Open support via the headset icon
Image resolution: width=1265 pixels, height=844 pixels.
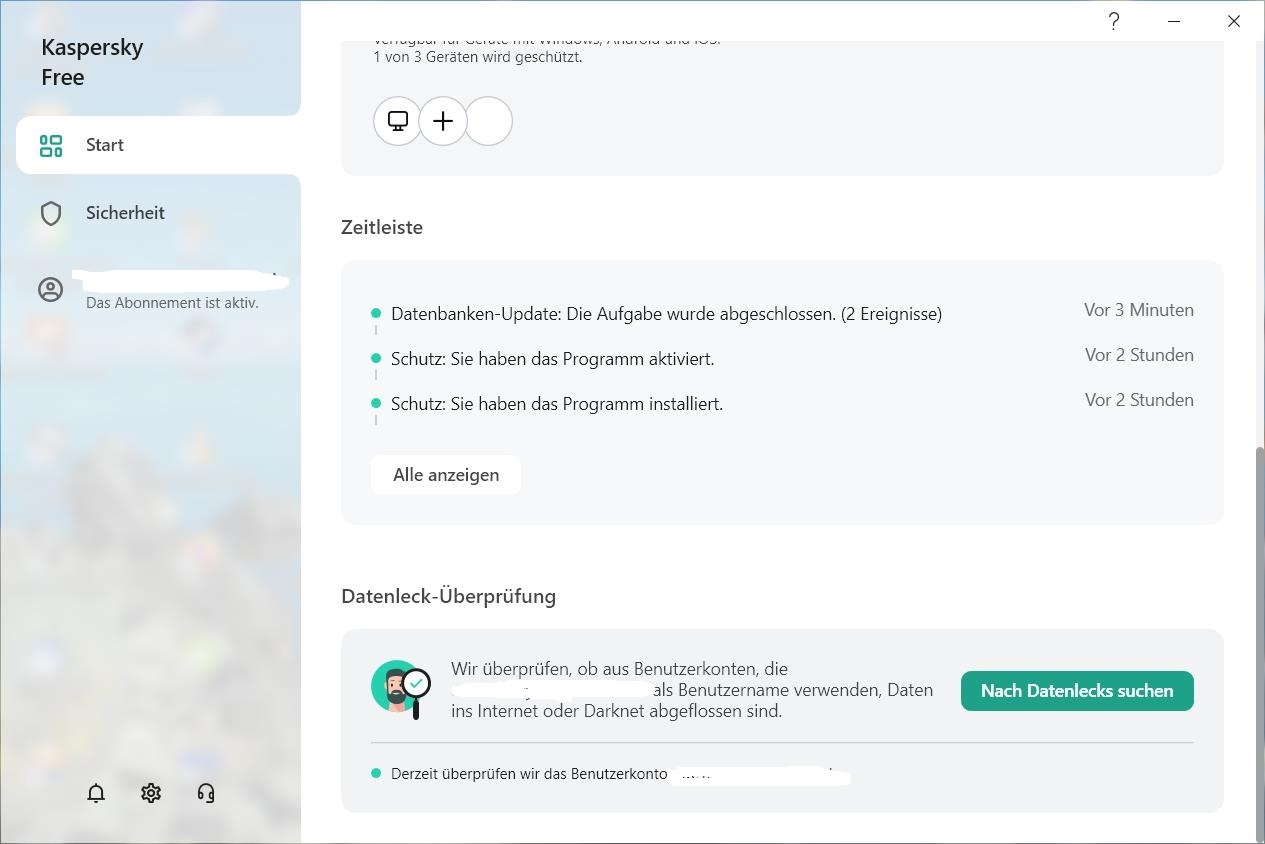pos(206,793)
